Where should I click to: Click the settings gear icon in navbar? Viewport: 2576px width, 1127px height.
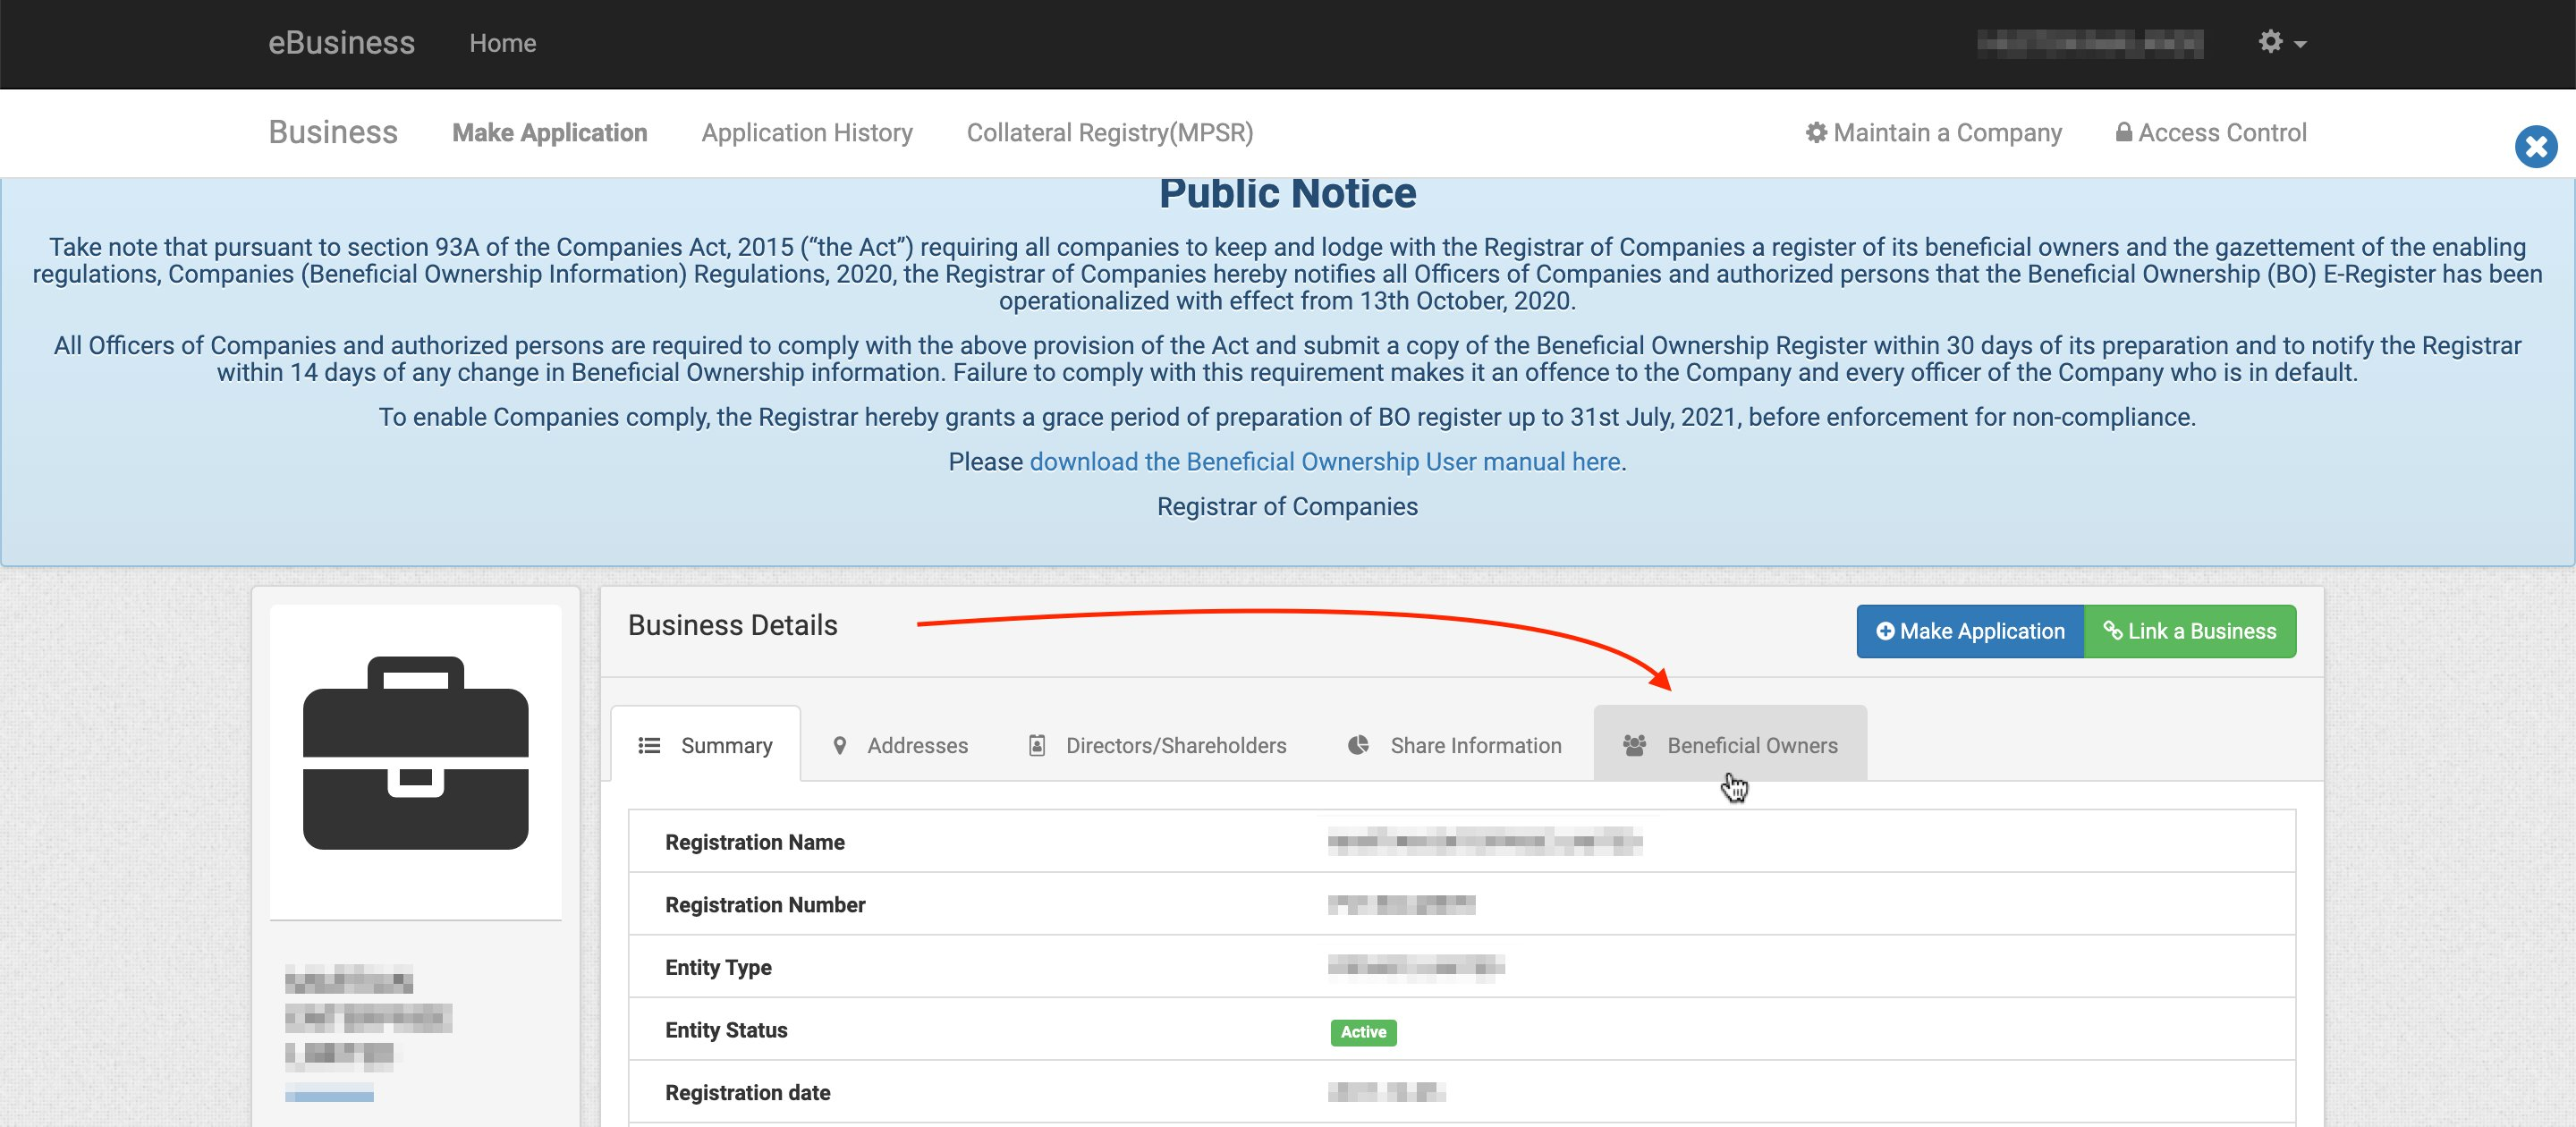[x=2270, y=42]
